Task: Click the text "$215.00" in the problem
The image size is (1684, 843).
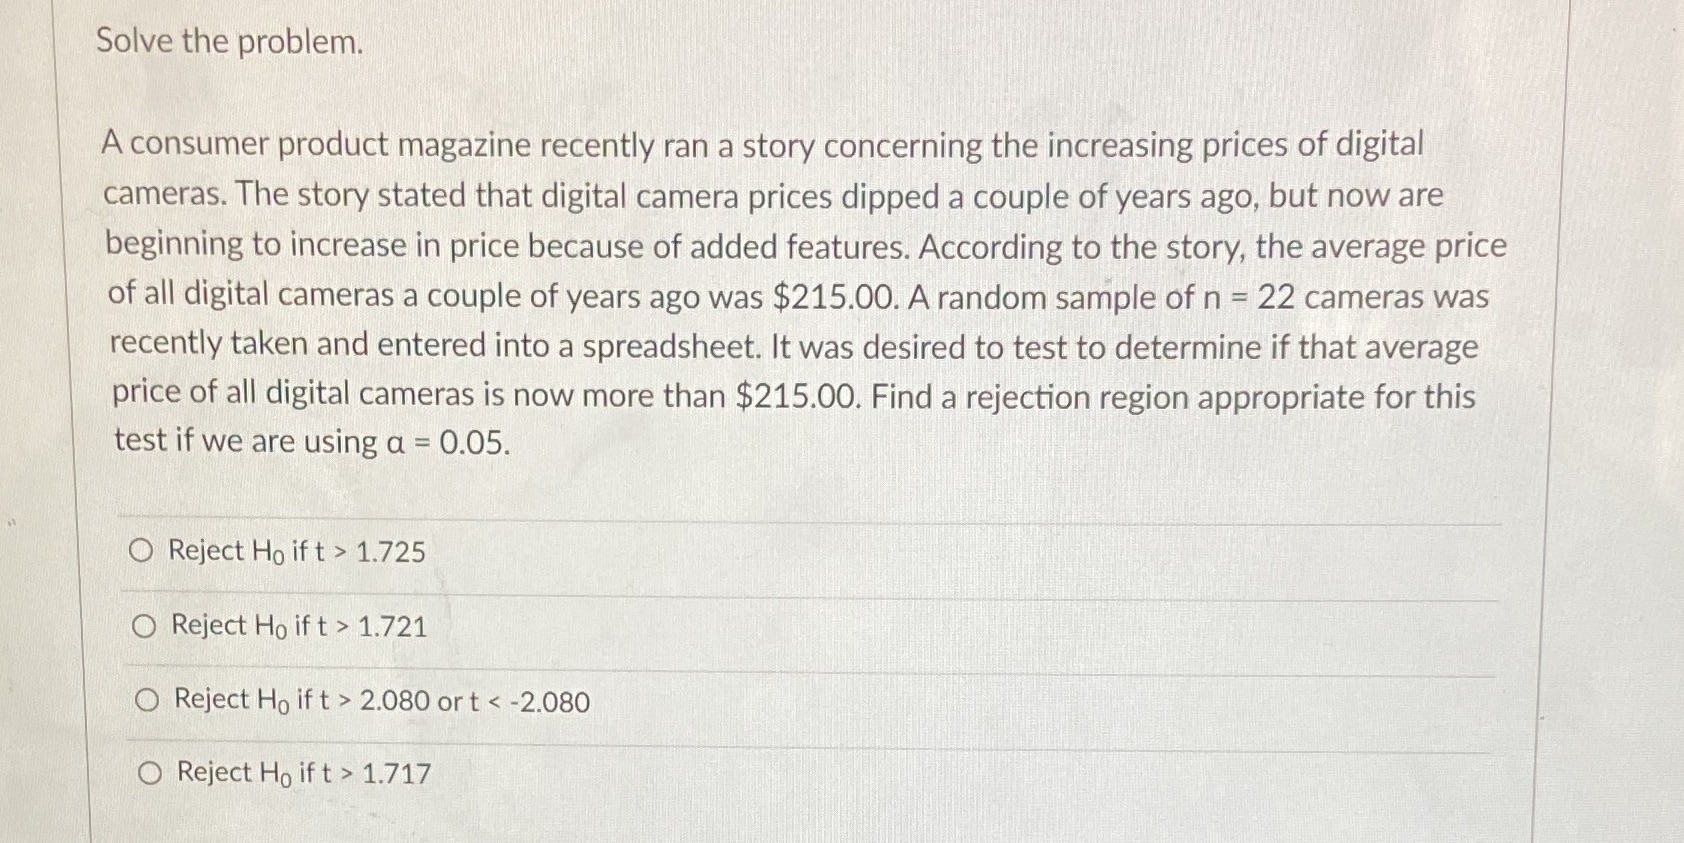Action: pos(834,295)
